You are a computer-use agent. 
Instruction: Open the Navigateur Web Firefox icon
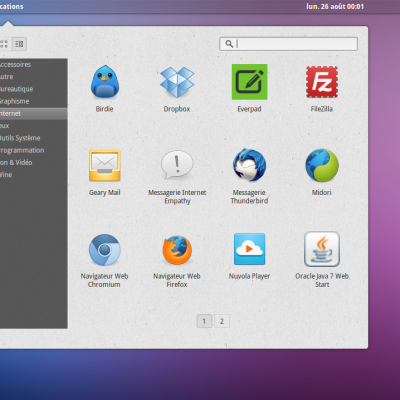coord(177,250)
